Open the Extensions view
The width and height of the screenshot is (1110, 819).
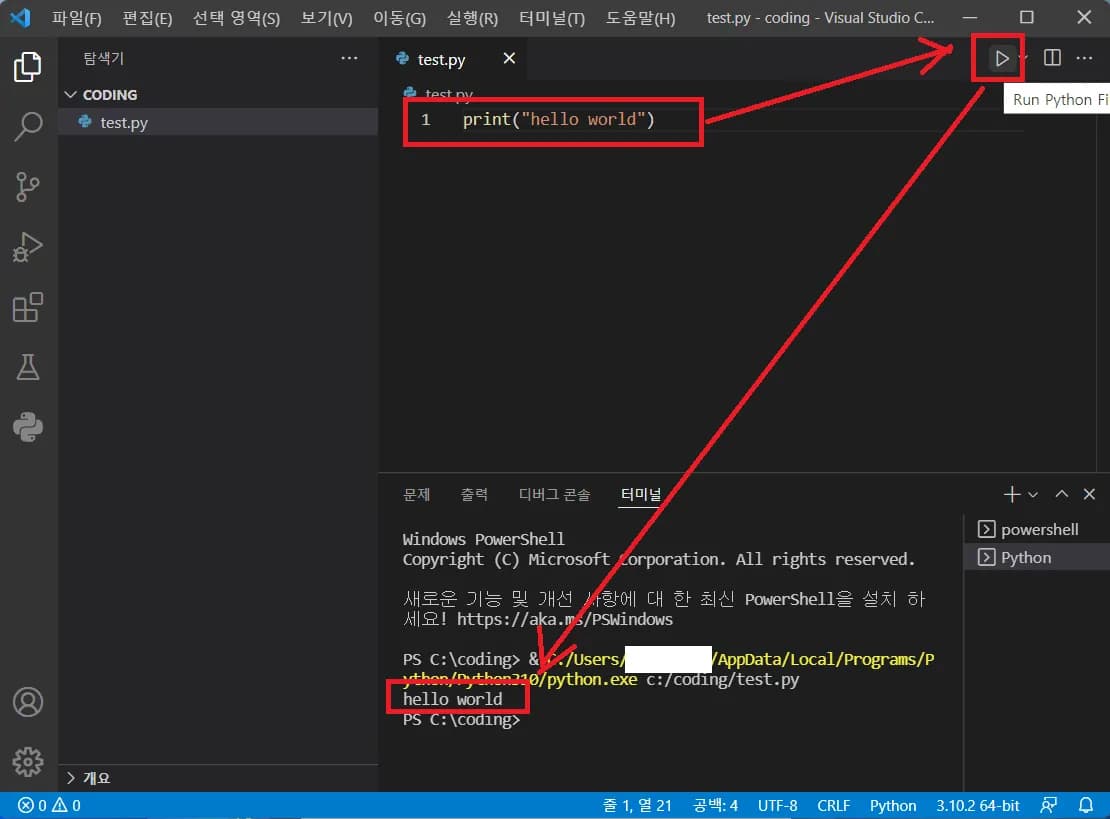27,307
